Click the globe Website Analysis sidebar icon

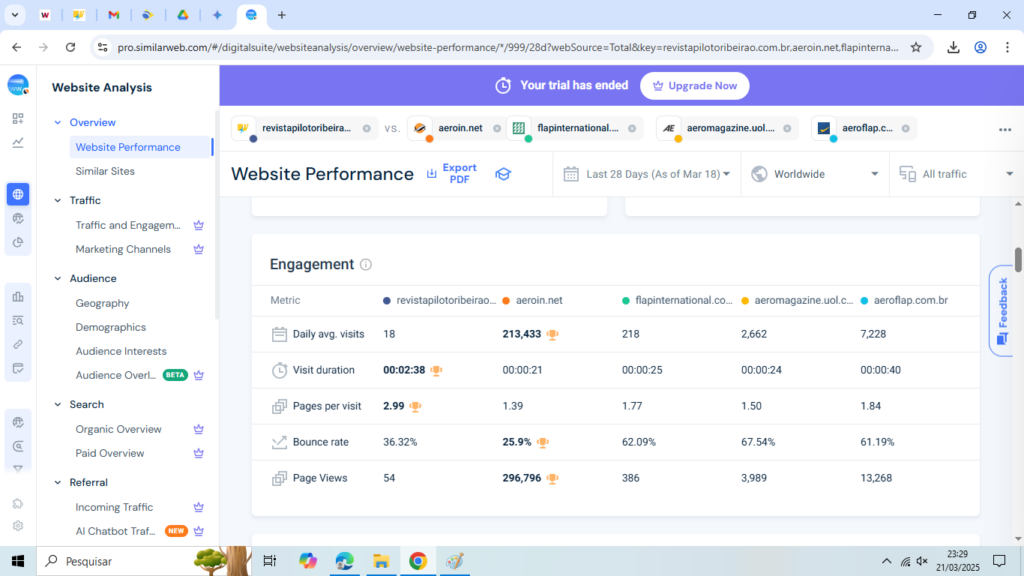18,194
